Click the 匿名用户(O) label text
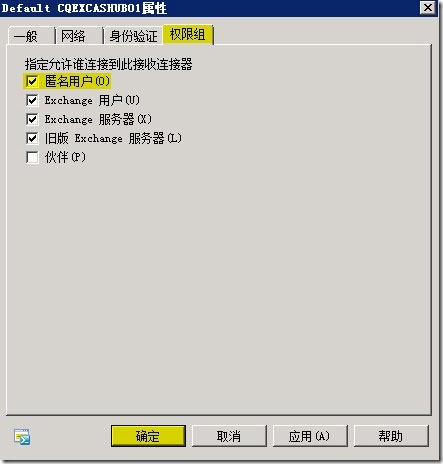443x464 pixels. [x=77, y=81]
